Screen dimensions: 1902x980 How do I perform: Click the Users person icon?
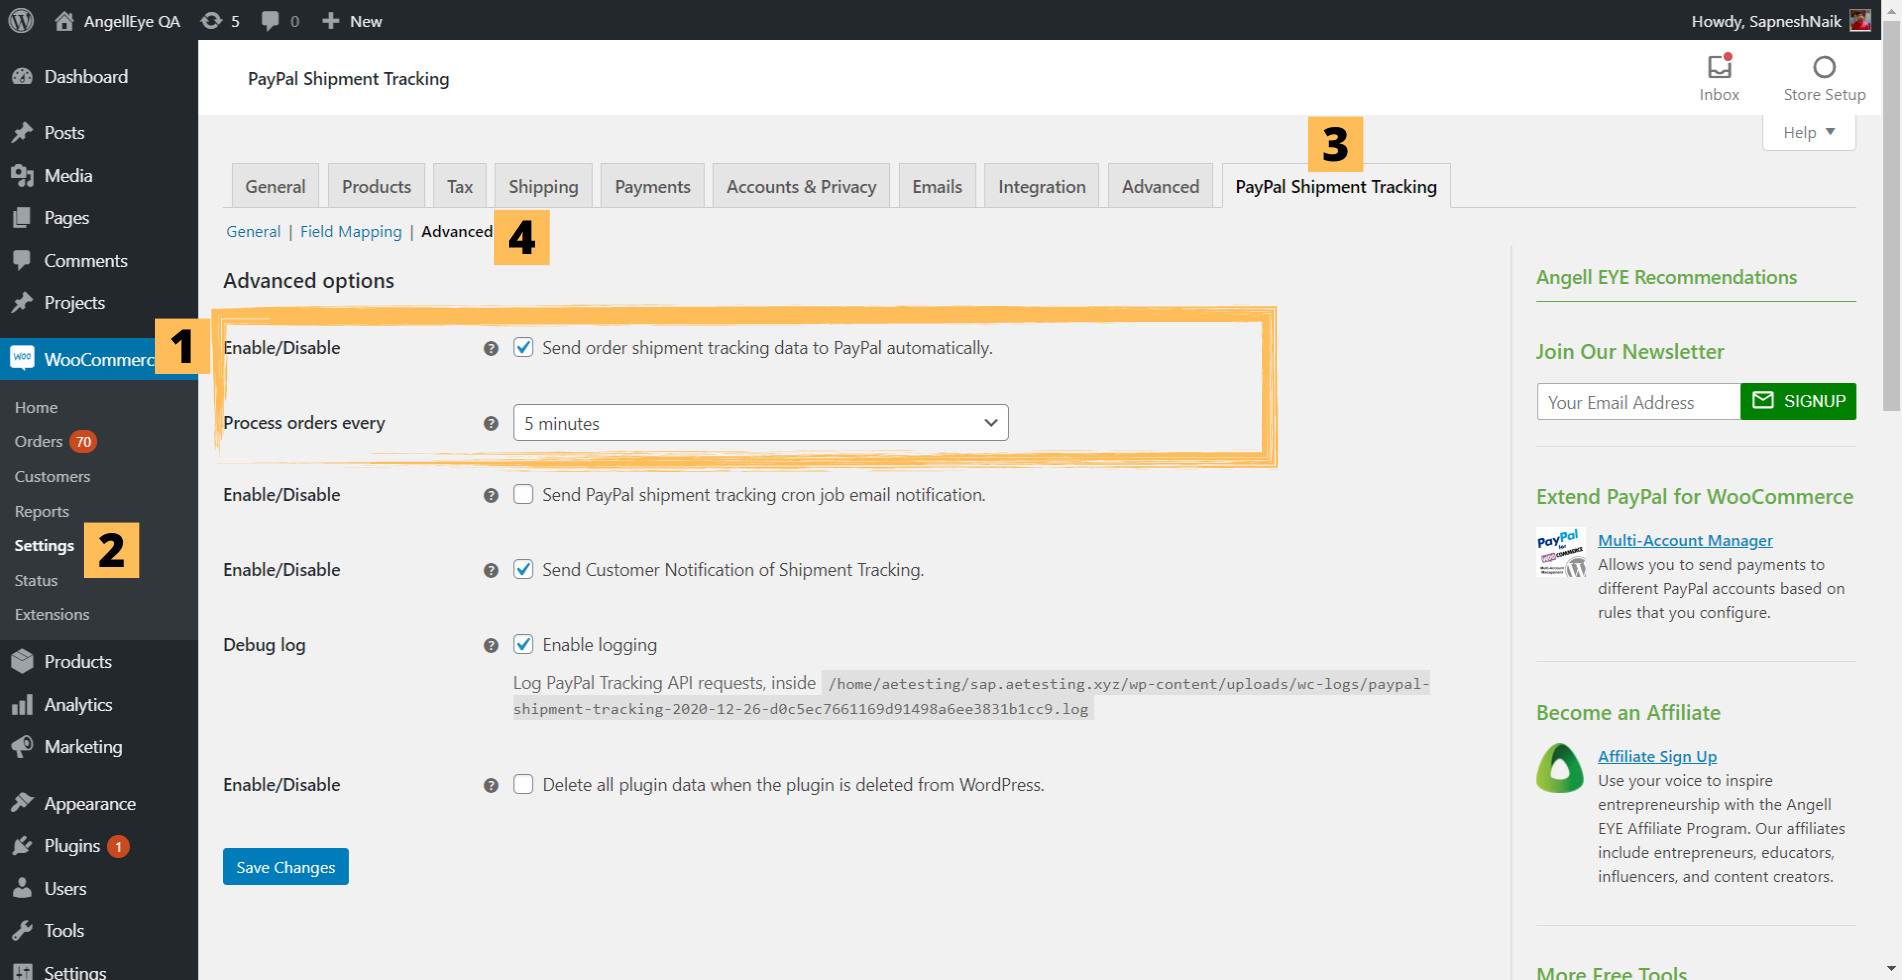(22, 889)
